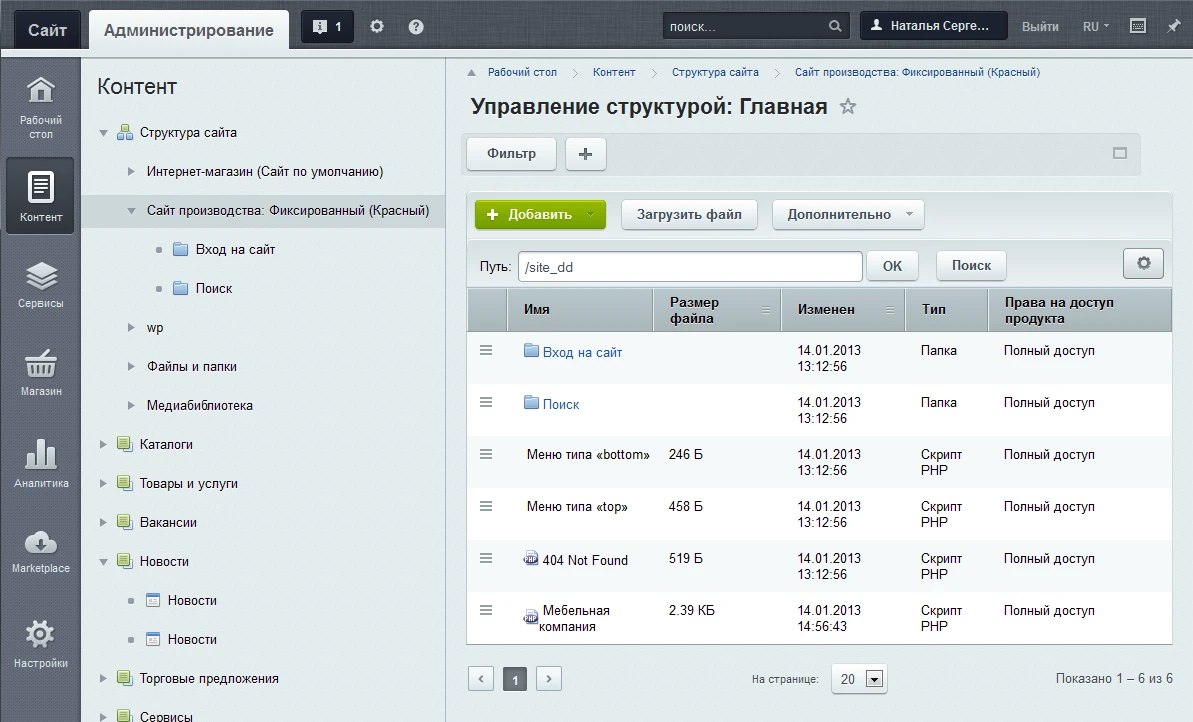The height and width of the screenshot is (722, 1193).
Task: Expand Файлы и папки tree node
Action: click(x=131, y=366)
